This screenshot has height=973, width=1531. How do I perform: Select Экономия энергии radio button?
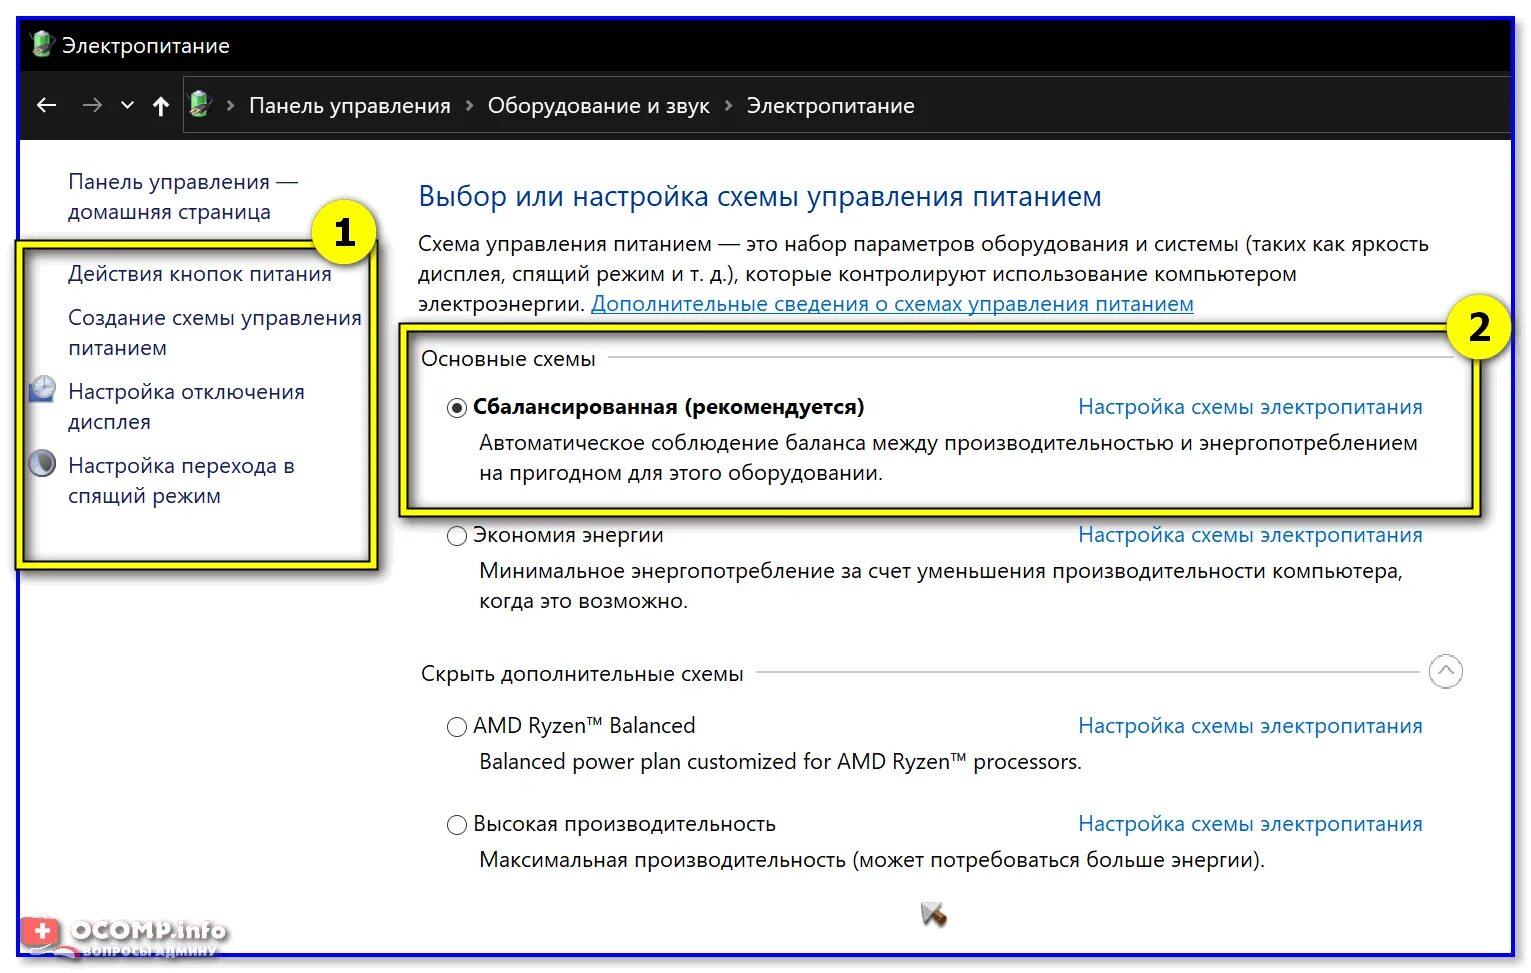coord(457,536)
